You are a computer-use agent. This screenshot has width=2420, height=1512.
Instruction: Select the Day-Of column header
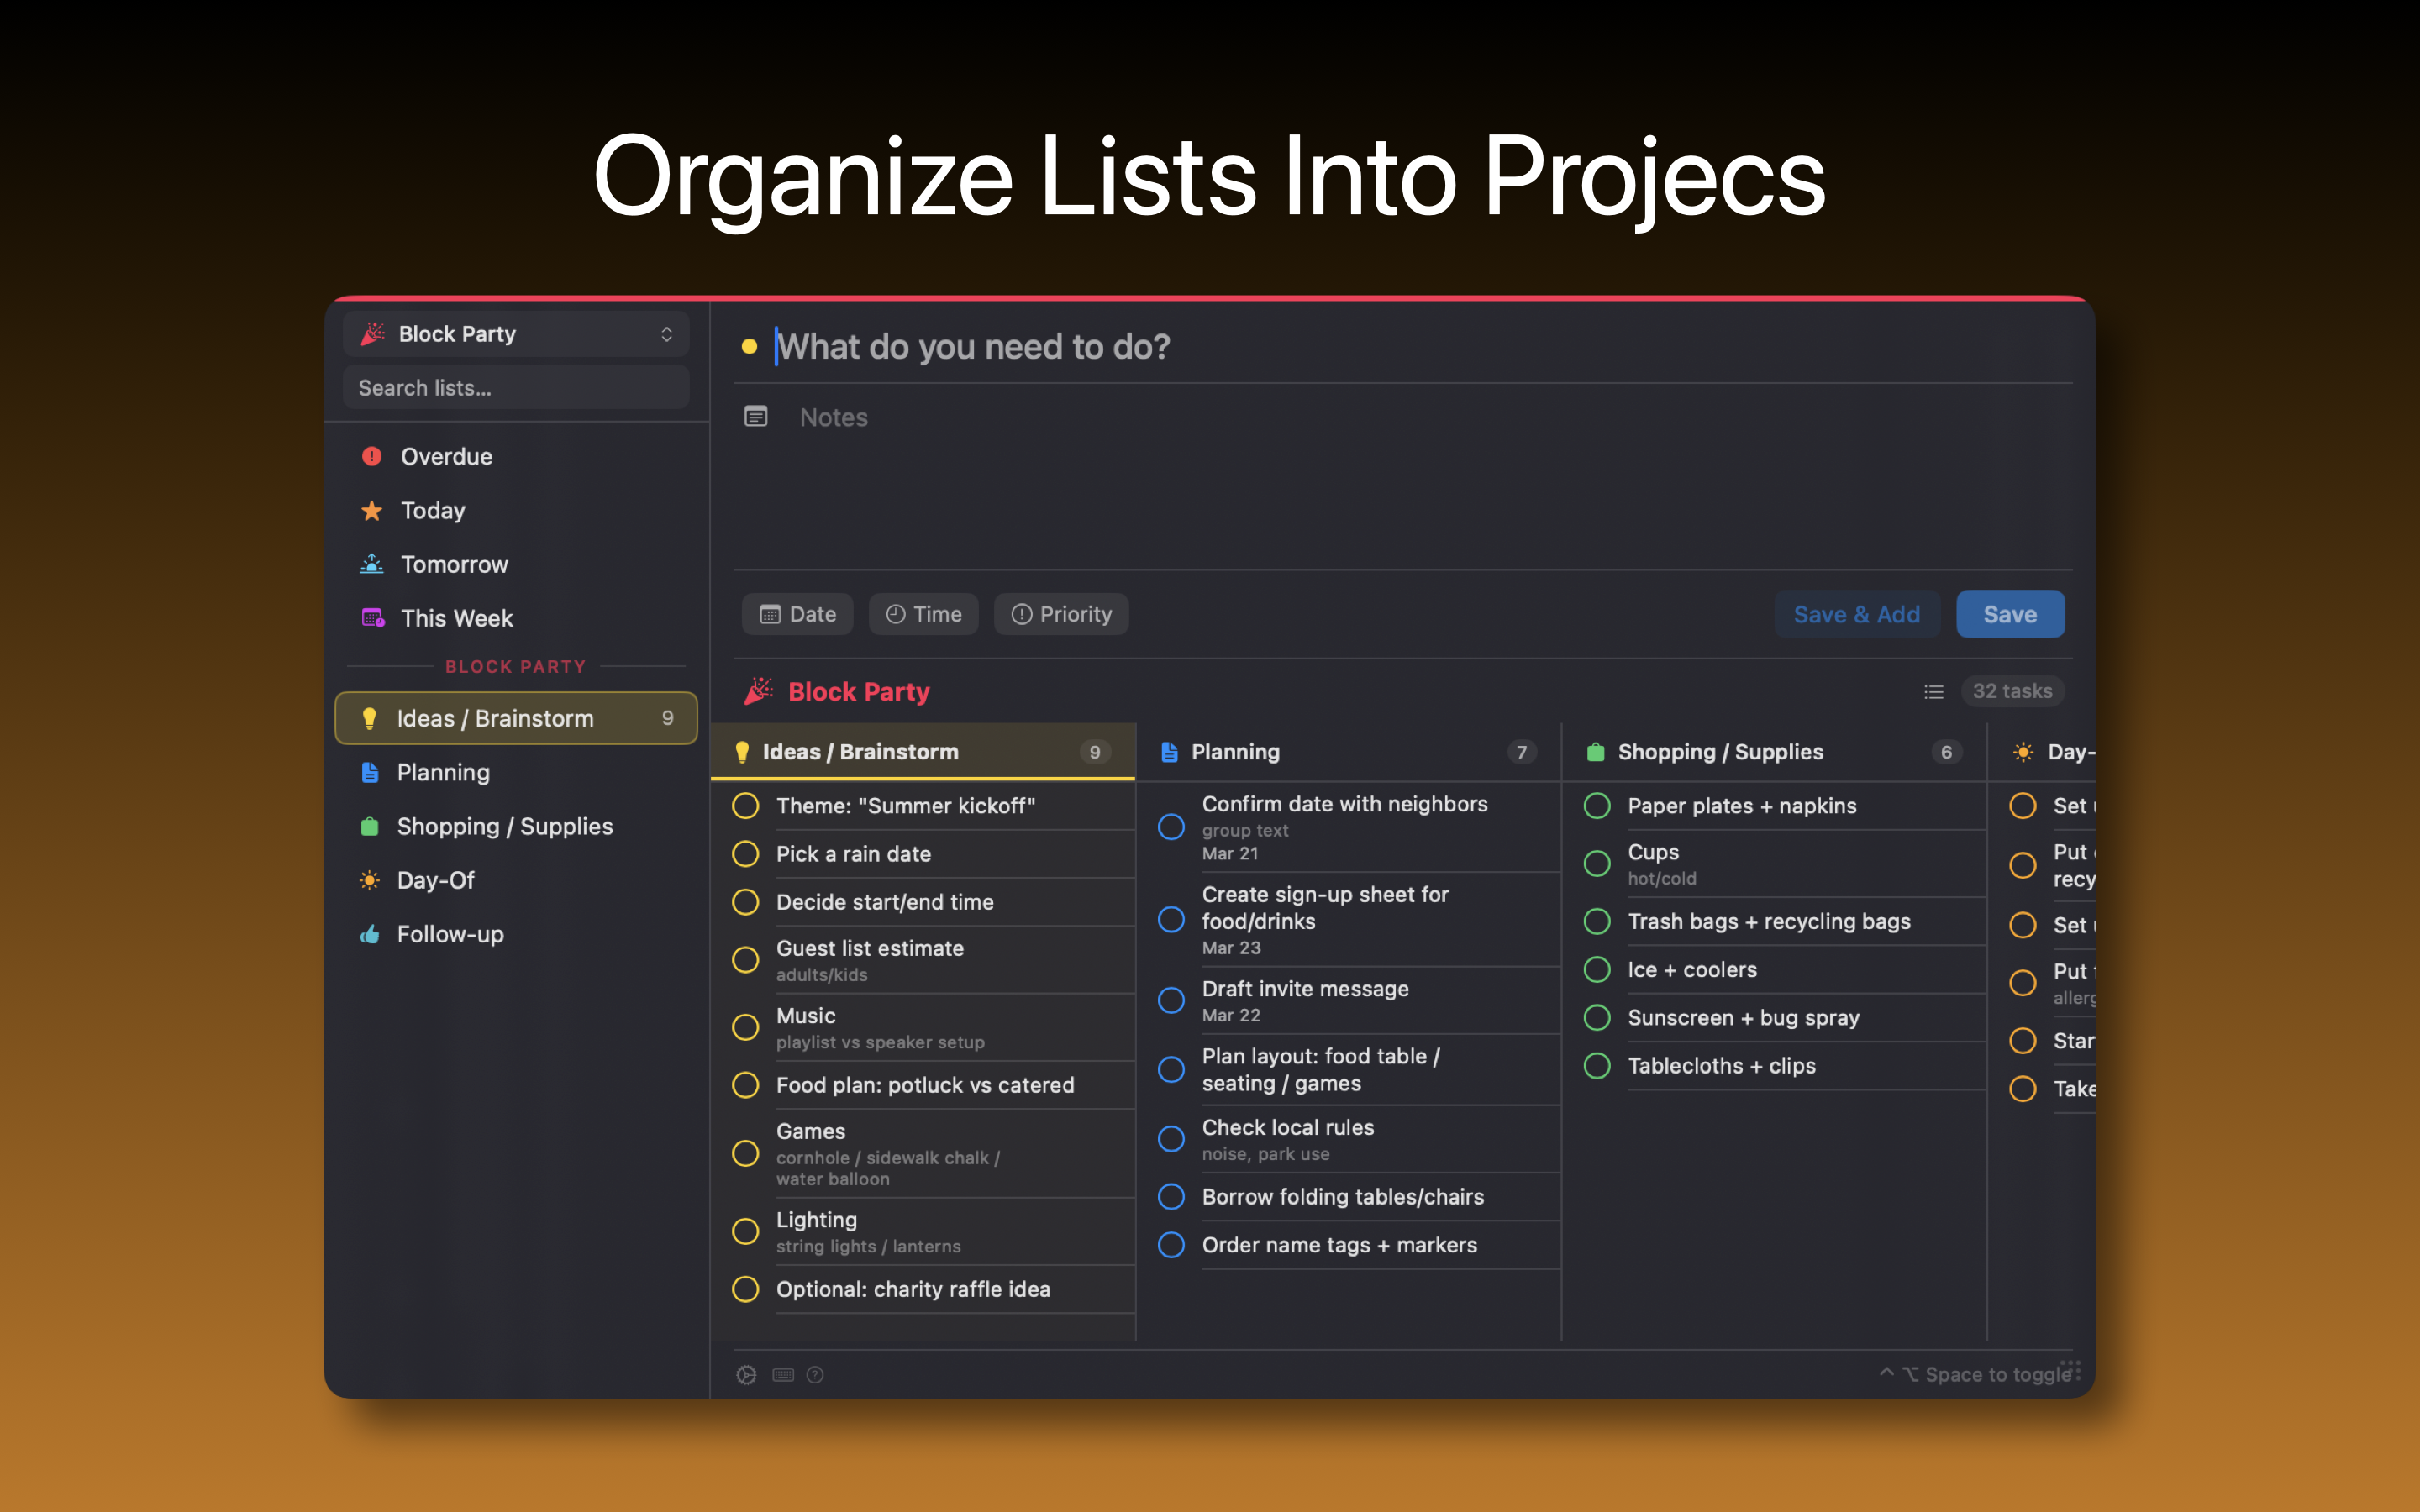click(x=2043, y=752)
